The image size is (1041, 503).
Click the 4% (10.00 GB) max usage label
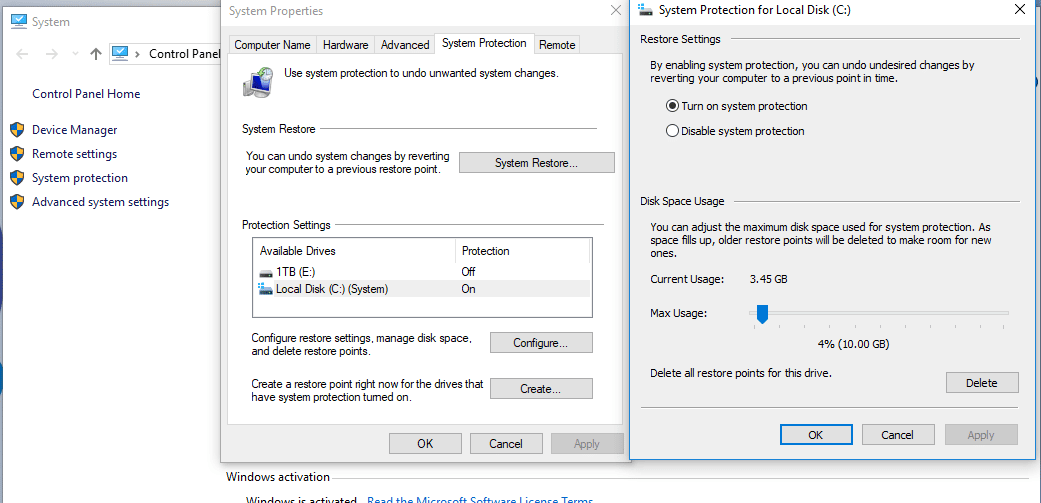(853, 344)
